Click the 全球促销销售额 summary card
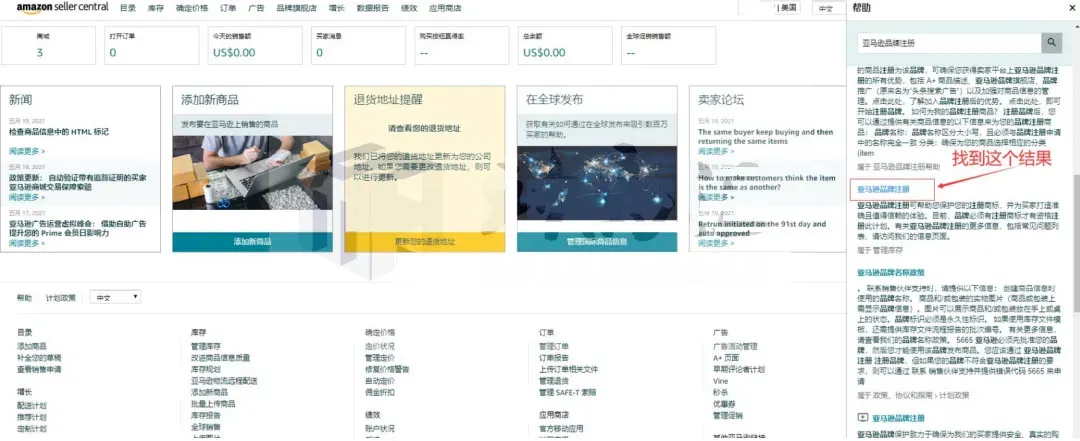1080x441 pixels. pyautogui.click(x=668, y=45)
